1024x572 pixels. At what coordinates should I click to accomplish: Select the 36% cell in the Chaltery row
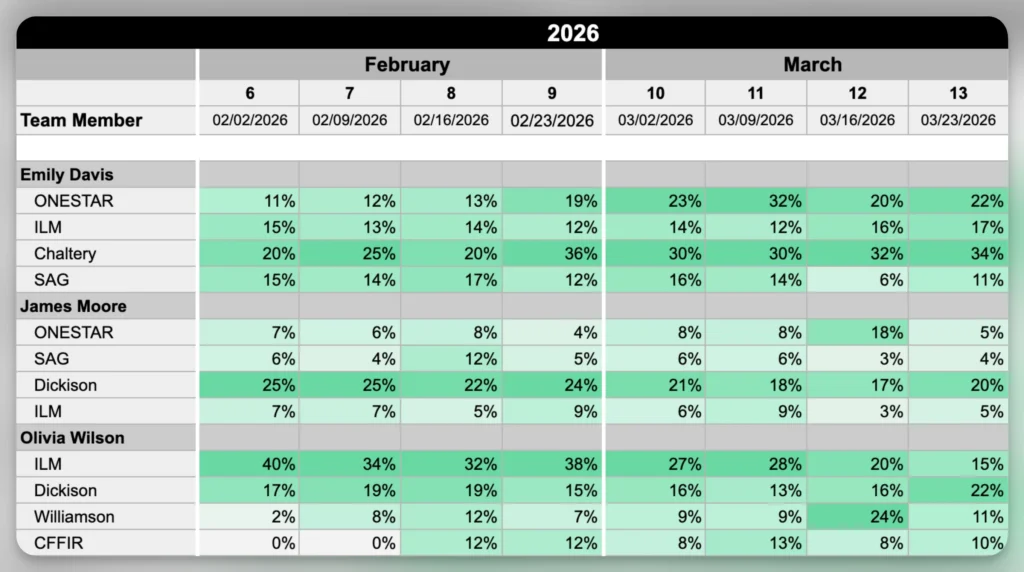coord(553,253)
